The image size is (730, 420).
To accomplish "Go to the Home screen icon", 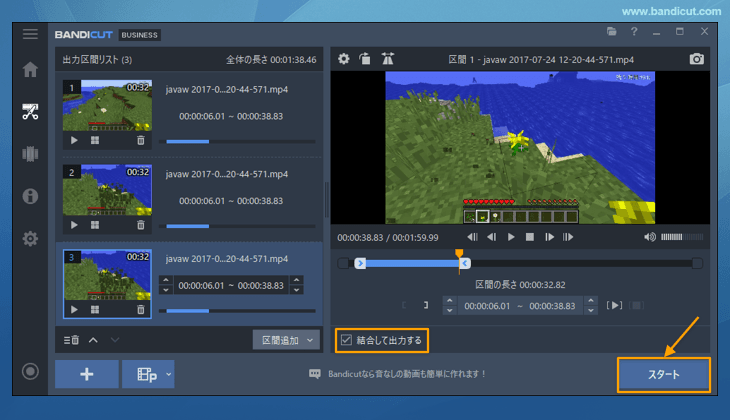I will [x=30, y=69].
